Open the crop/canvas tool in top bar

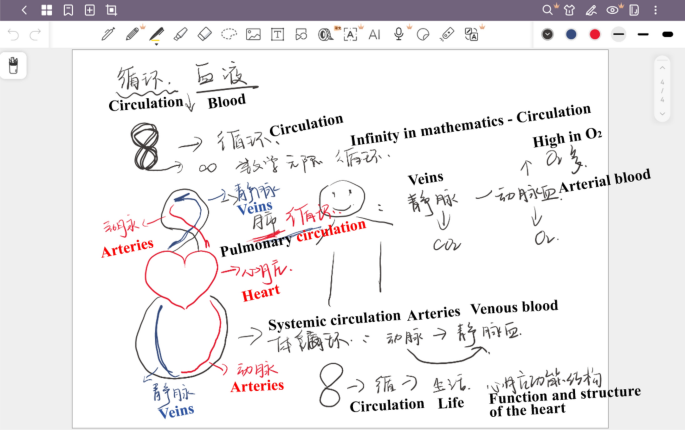click(111, 10)
